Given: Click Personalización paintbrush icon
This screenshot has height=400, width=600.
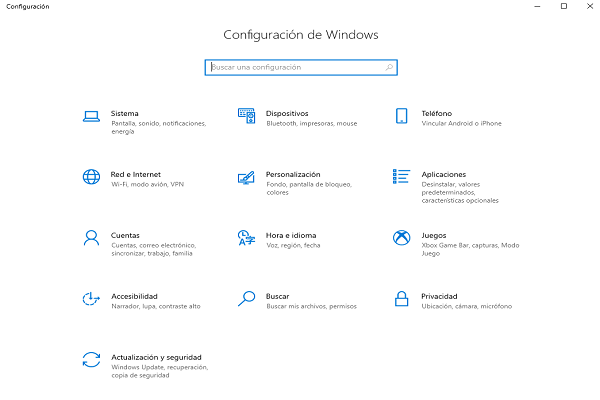Looking at the screenshot, I should (x=246, y=177).
